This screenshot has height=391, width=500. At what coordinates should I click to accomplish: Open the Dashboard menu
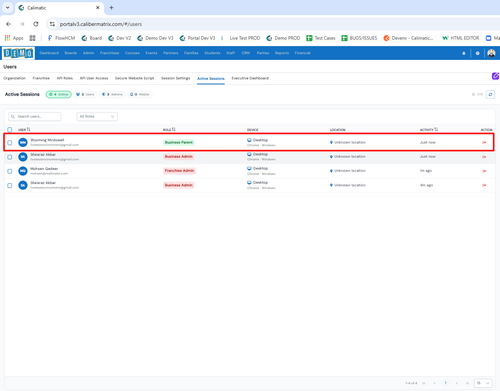click(x=49, y=53)
